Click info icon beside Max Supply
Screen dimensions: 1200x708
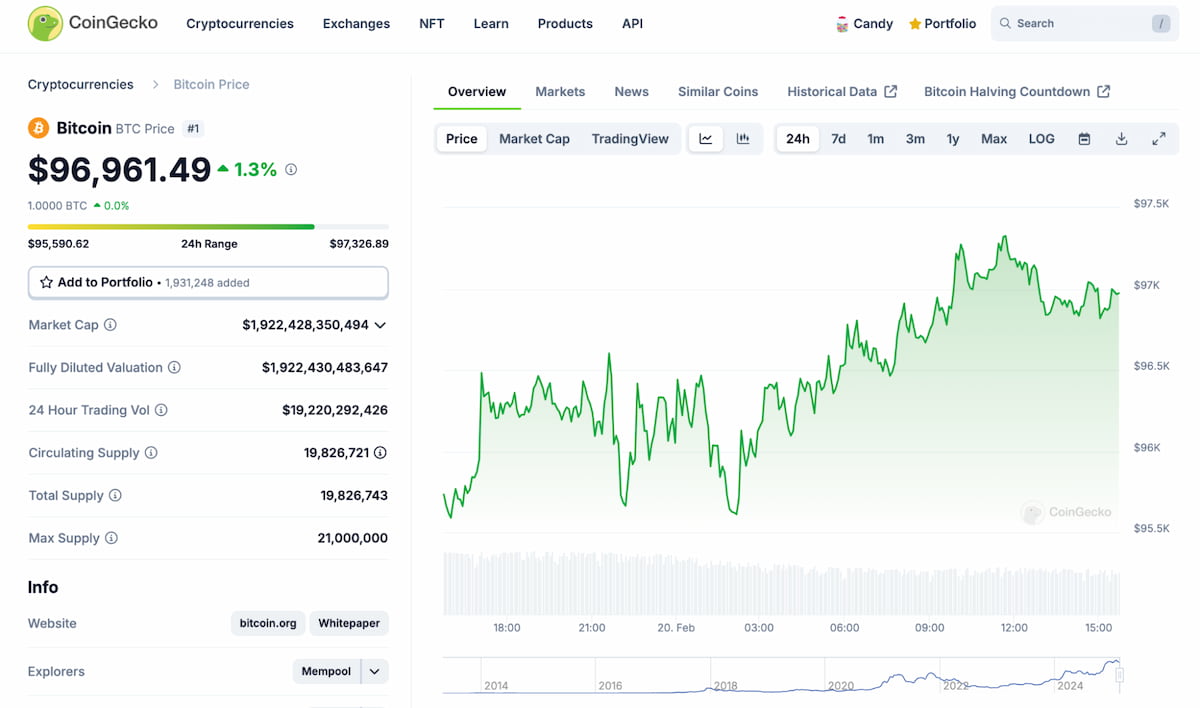tap(111, 538)
